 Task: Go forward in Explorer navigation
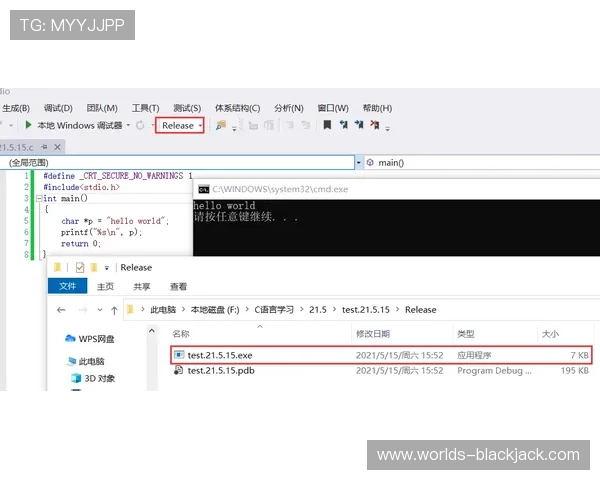(x=83, y=310)
